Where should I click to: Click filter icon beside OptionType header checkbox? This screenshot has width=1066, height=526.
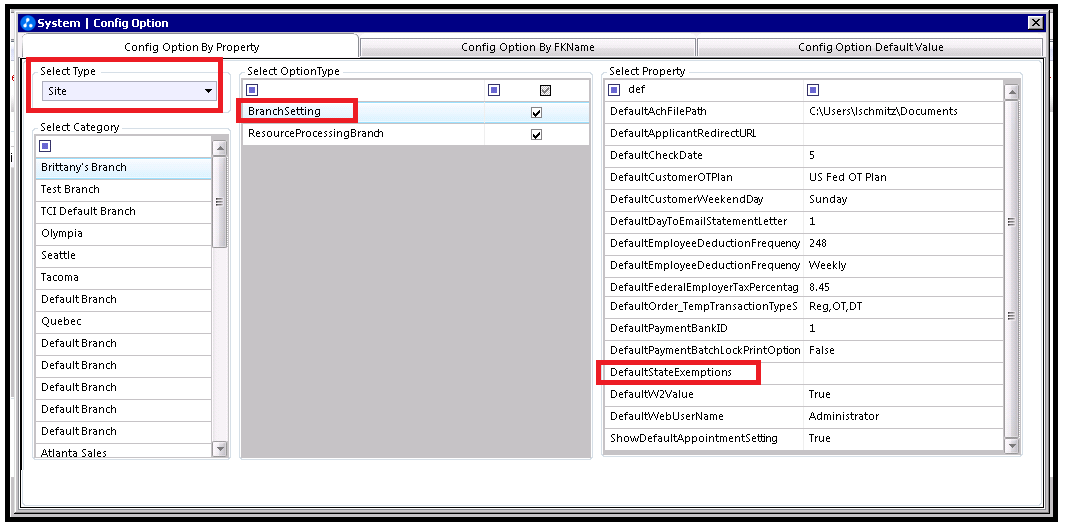click(x=494, y=90)
